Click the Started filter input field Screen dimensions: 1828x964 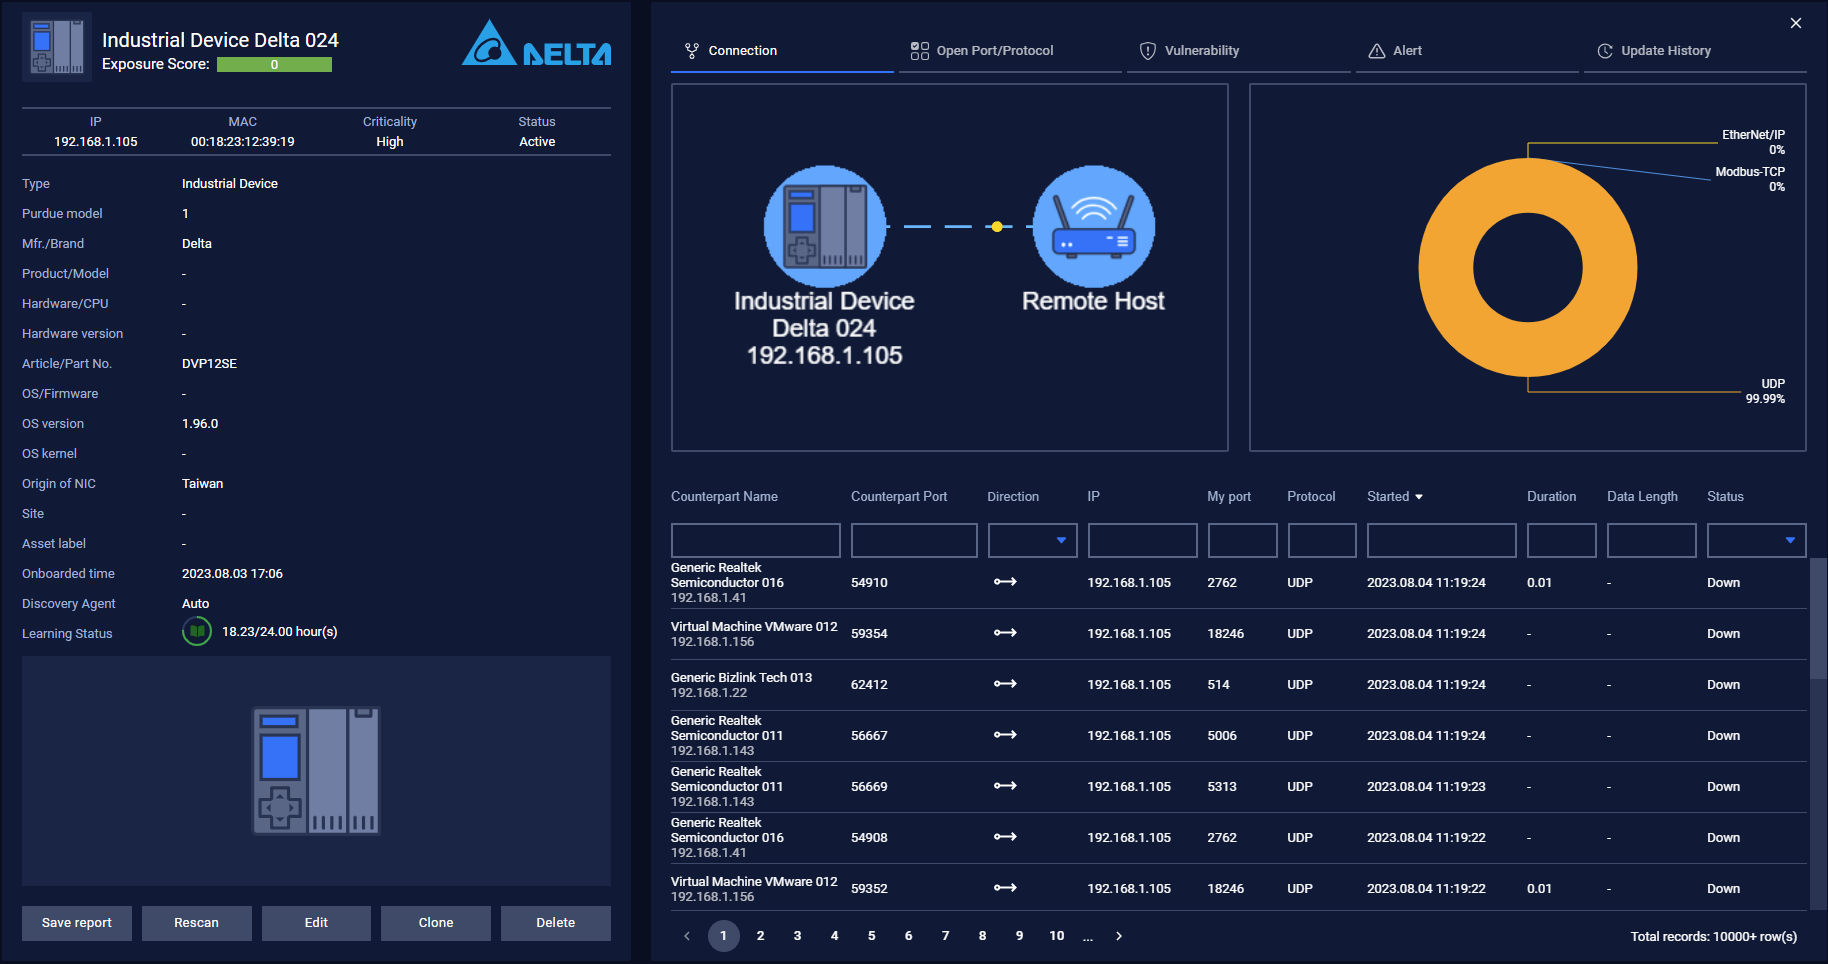tap(1441, 540)
